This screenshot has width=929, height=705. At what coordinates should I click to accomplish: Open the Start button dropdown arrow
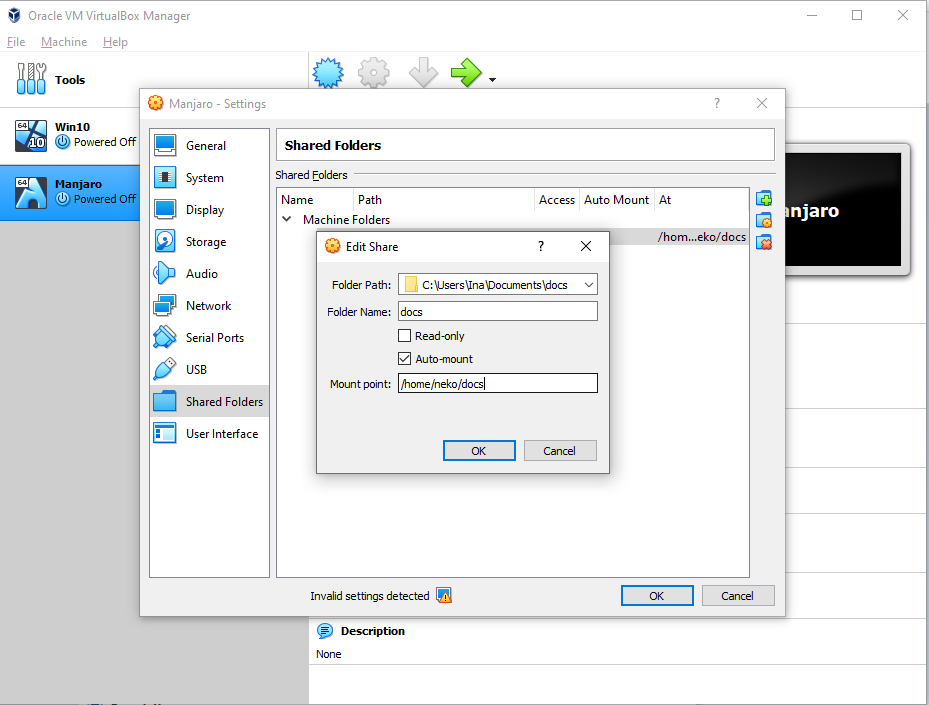(492, 79)
